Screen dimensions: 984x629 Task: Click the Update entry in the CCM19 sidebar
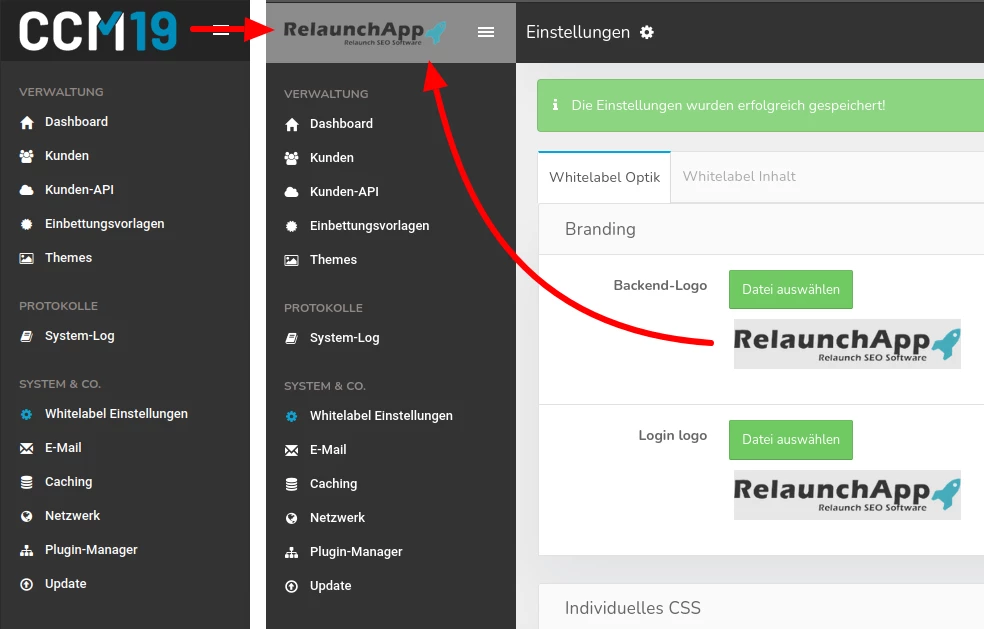click(x=65, y=584)
